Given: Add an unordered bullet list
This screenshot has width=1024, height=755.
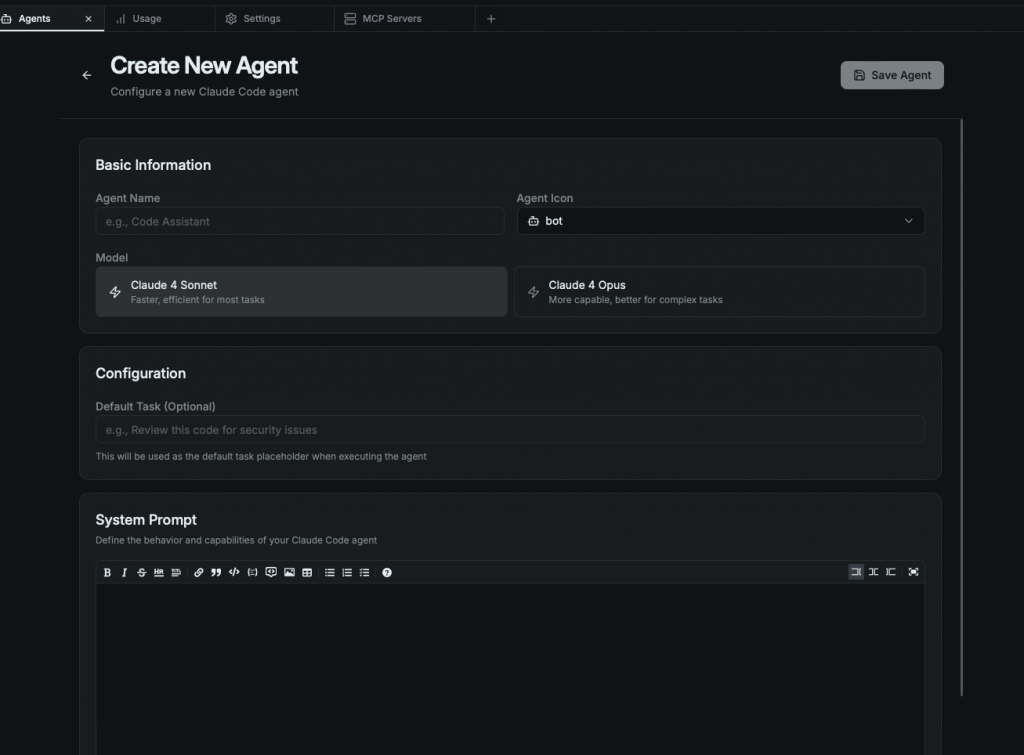Looking at the screenshot, I should [329, 572].
